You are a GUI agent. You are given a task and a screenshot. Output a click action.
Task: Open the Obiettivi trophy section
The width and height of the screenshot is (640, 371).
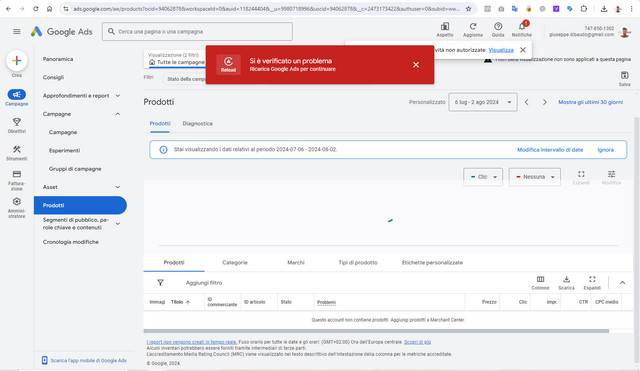pyautogui.click(x=17, y=122)
